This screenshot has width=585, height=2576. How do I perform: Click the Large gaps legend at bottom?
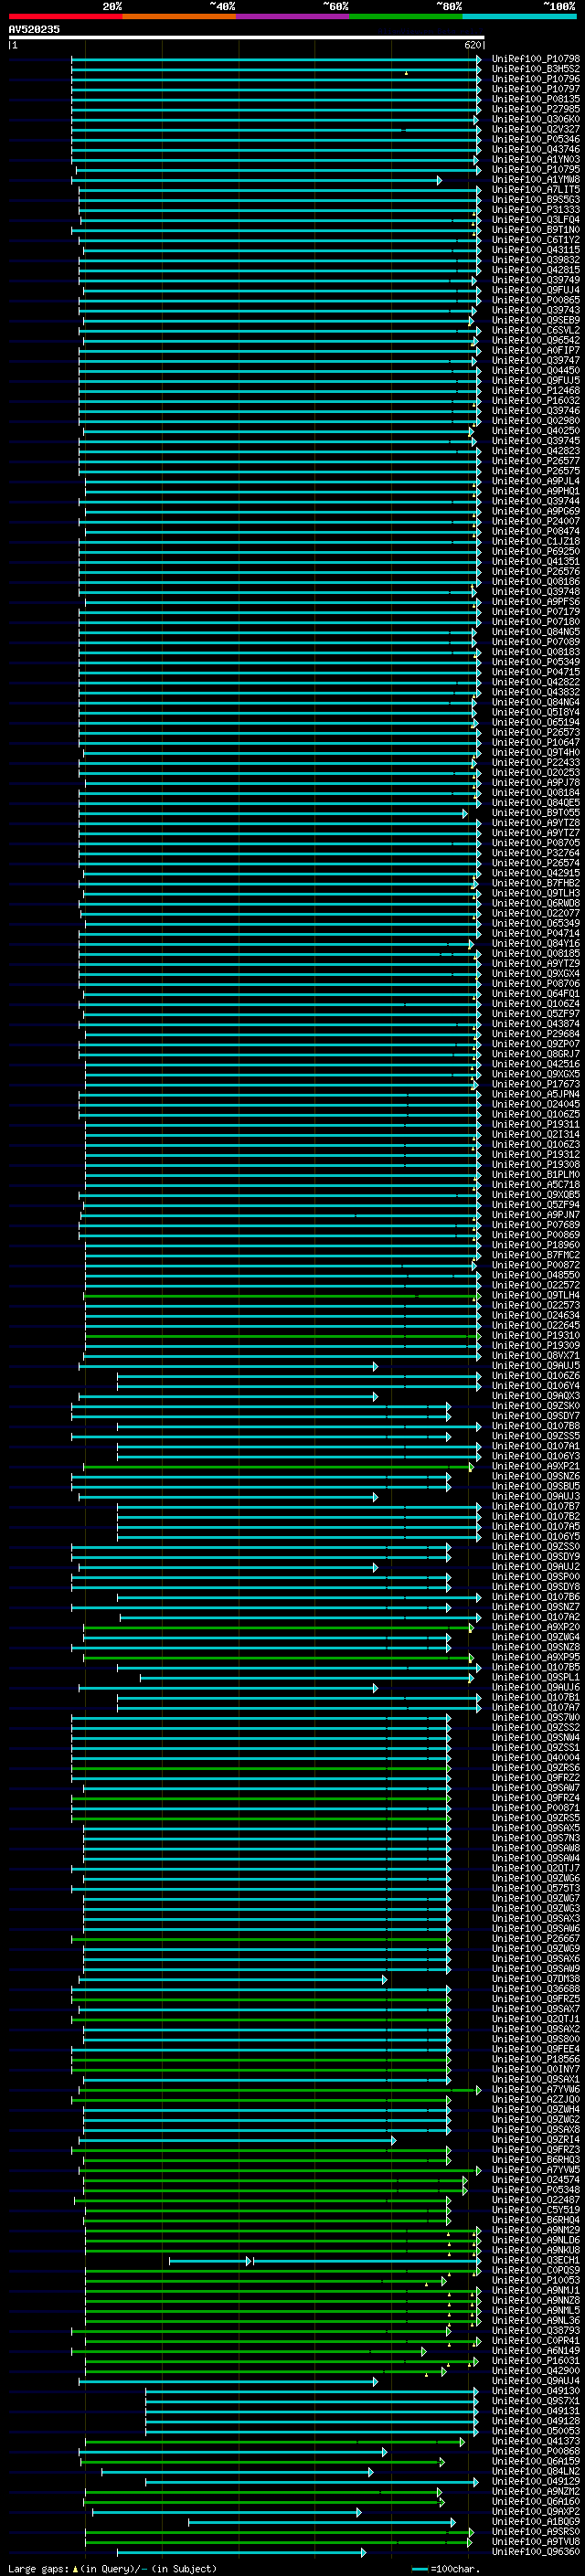(x=112, y=2569)
